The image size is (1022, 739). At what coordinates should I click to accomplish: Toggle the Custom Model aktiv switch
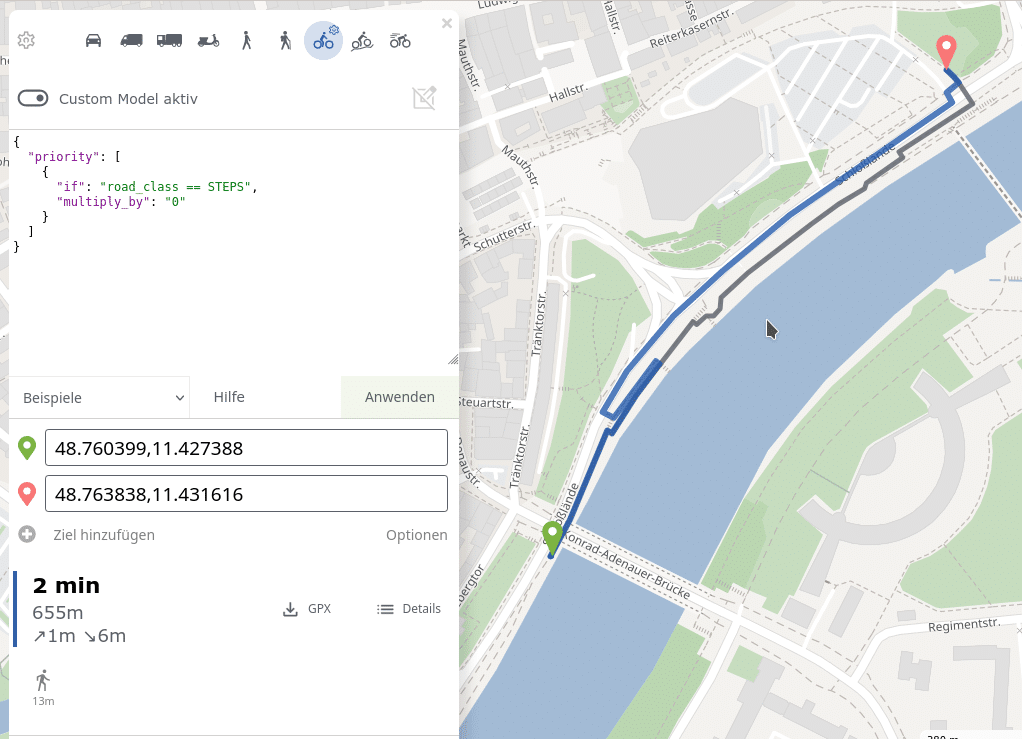[x=33, y=98]
